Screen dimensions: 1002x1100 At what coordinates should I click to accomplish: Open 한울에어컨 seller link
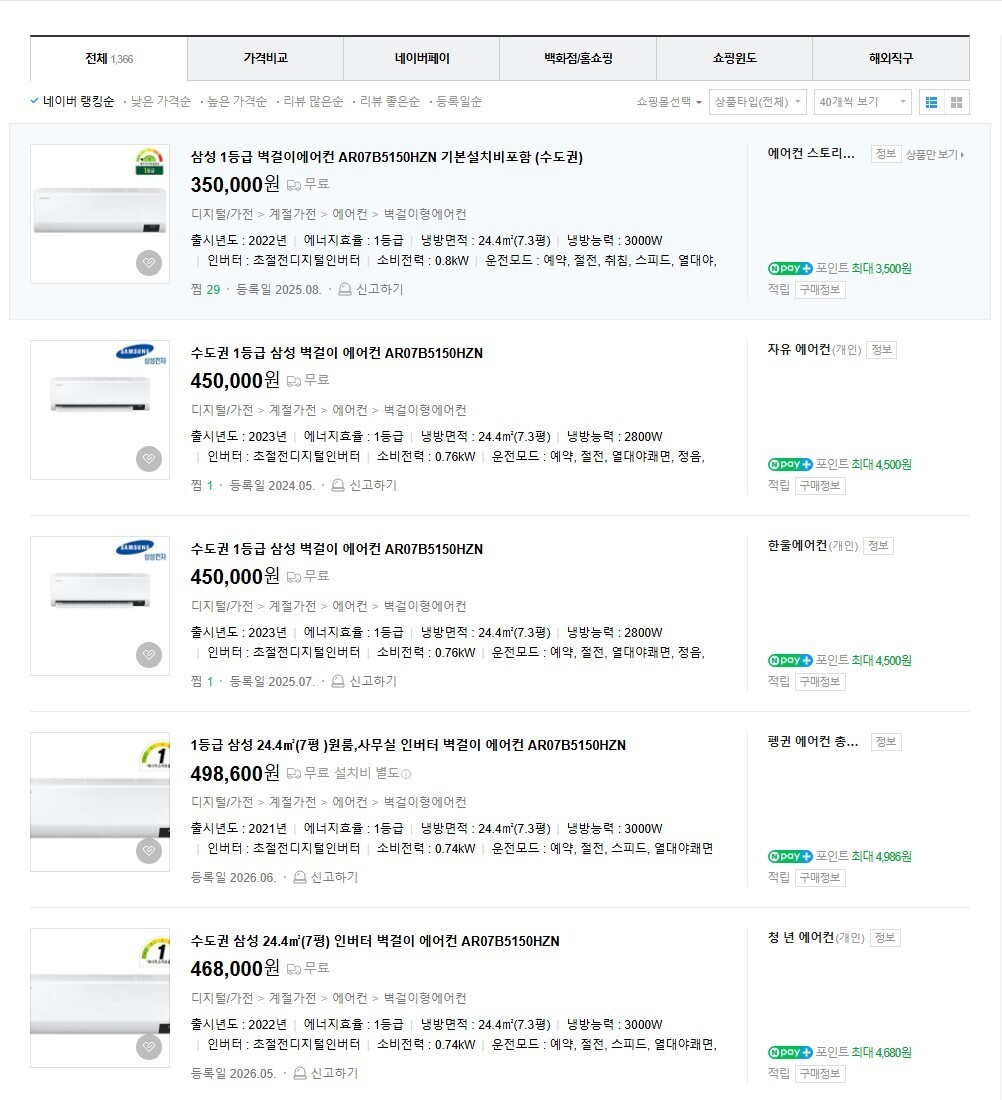(x=797, y=545)
